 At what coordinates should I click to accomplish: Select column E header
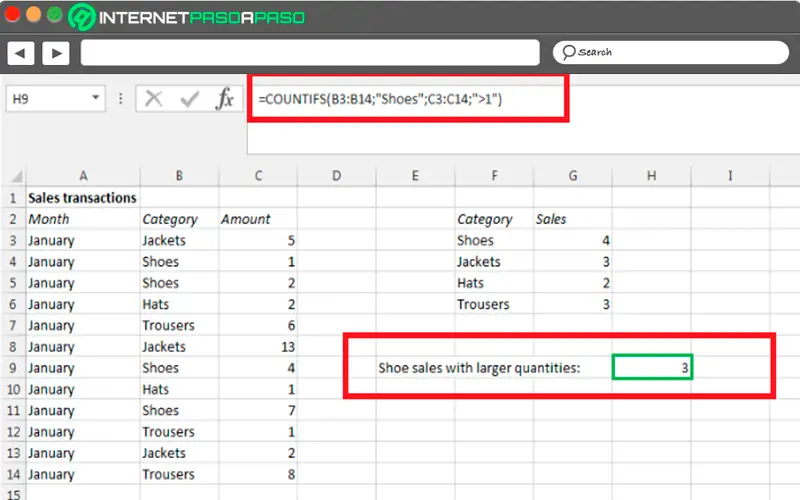415,176
